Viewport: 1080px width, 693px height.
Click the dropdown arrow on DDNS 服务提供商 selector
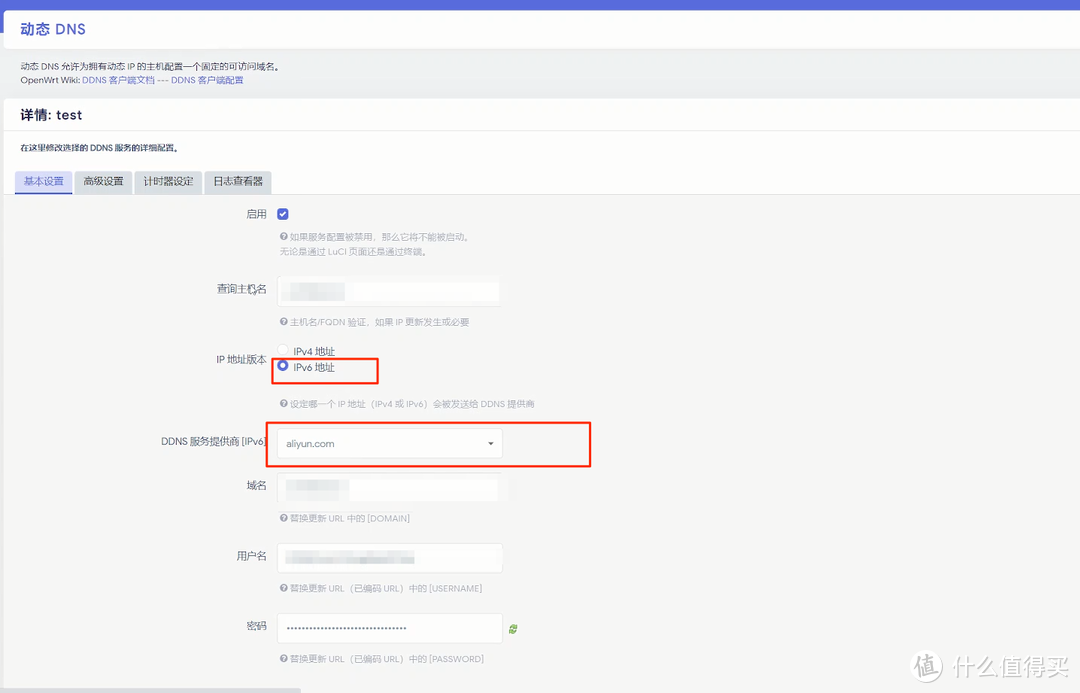pyautogui.click(x=490, y=443)
